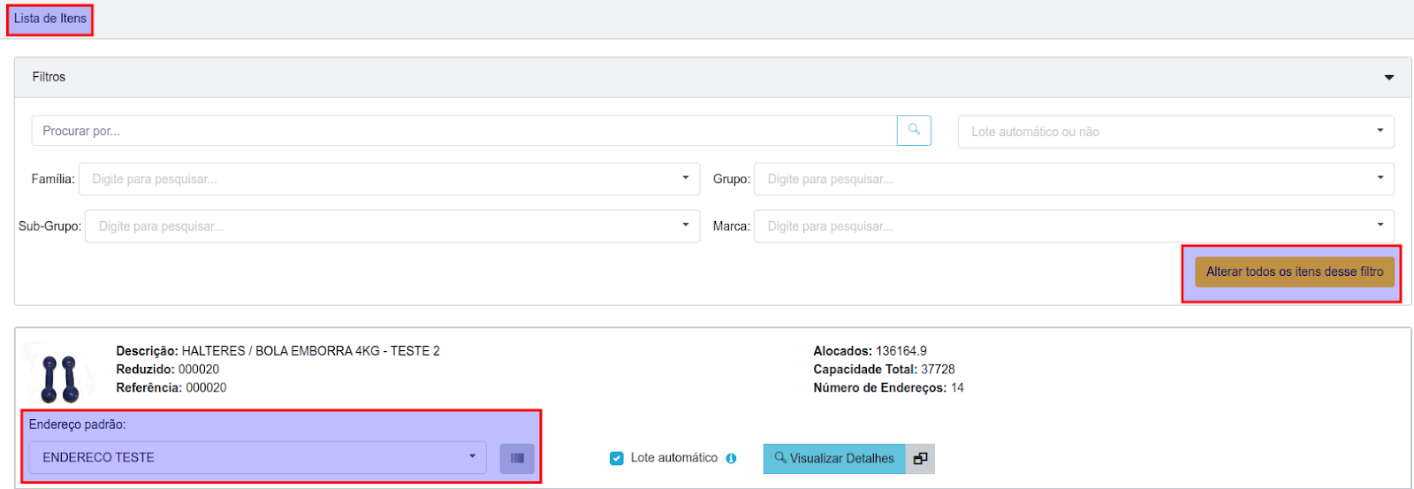Click the halteres product thumbnail
Image resolution: width=1414 pixels, height=489 pixels.
pos(59,377)
